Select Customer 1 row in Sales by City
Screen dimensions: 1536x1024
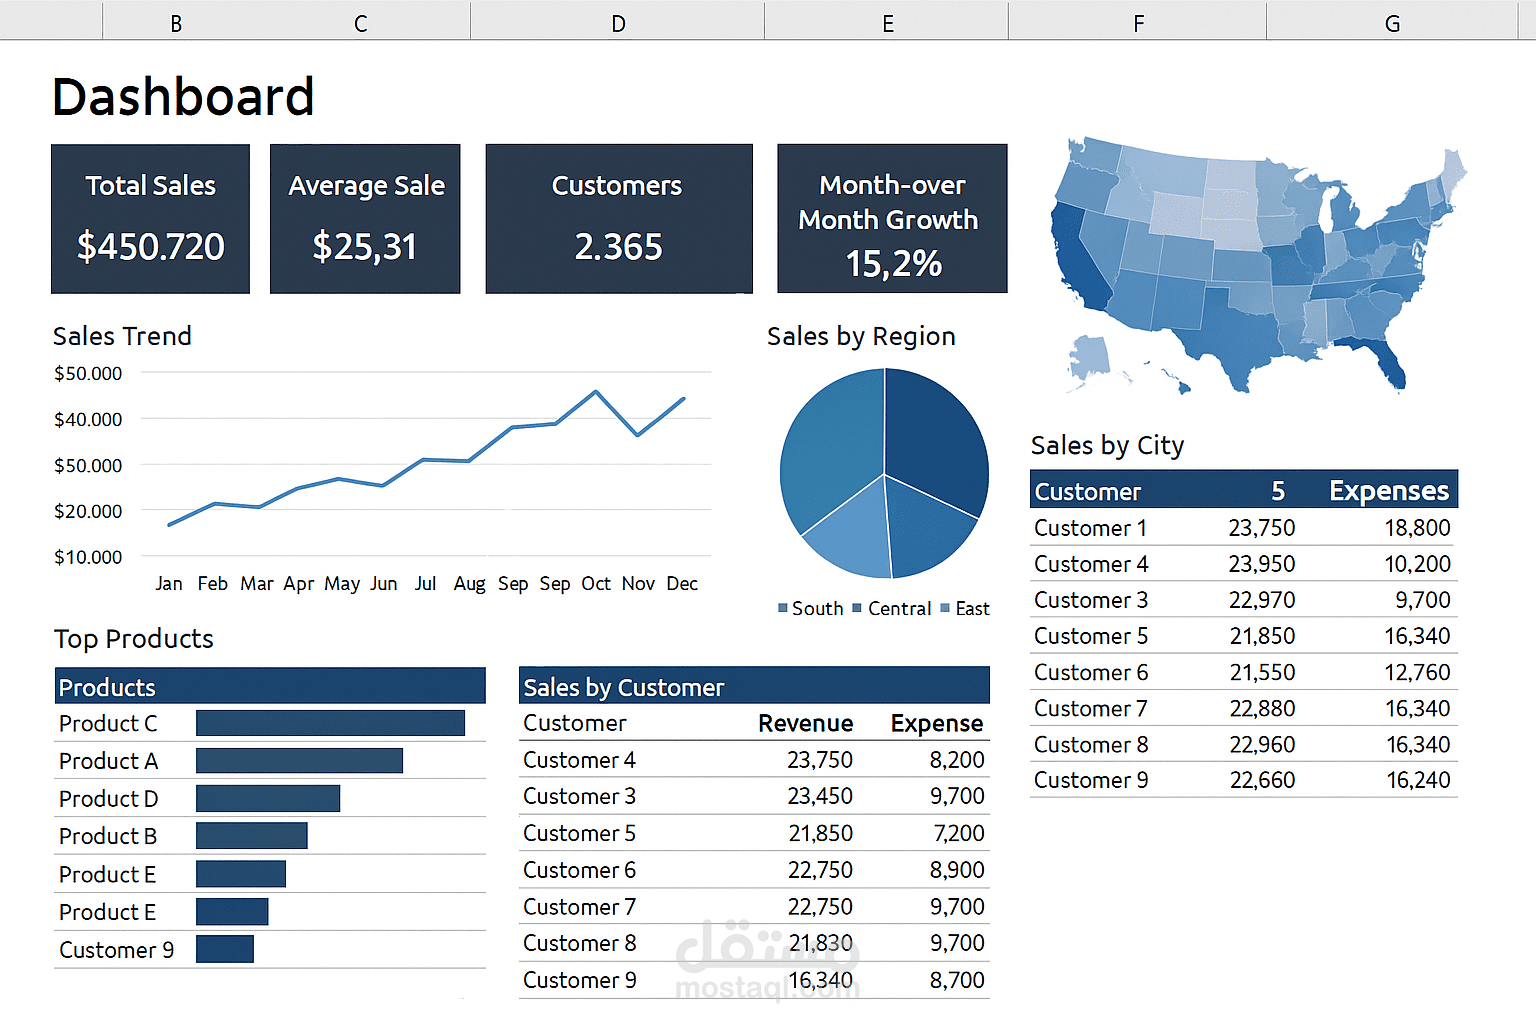pyautogui.click(x=1244, y=528)
